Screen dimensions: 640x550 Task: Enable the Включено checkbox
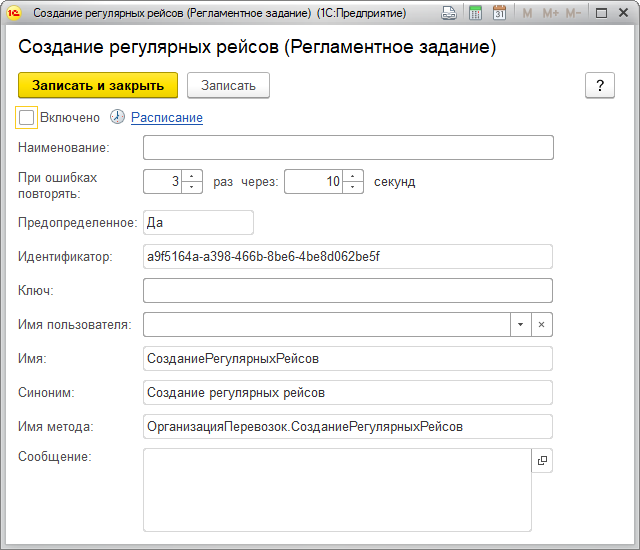[x=27, y=117]
